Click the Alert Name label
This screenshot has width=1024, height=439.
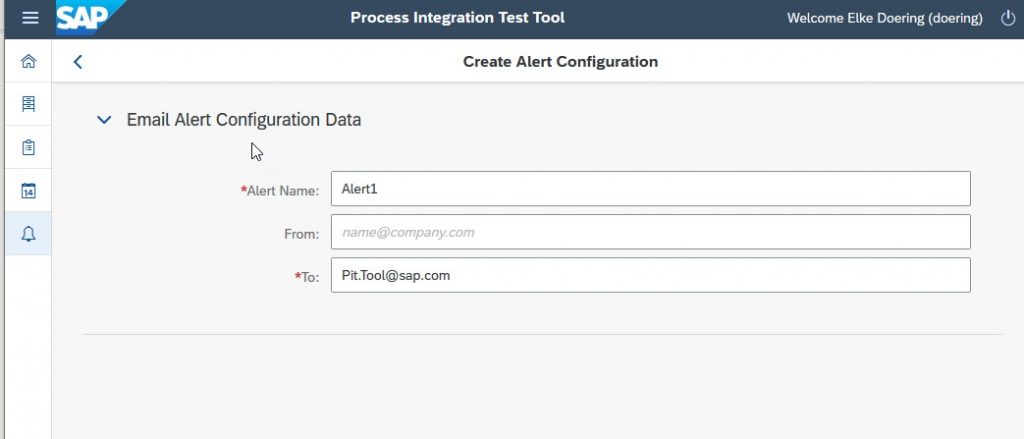click(280, 191)
